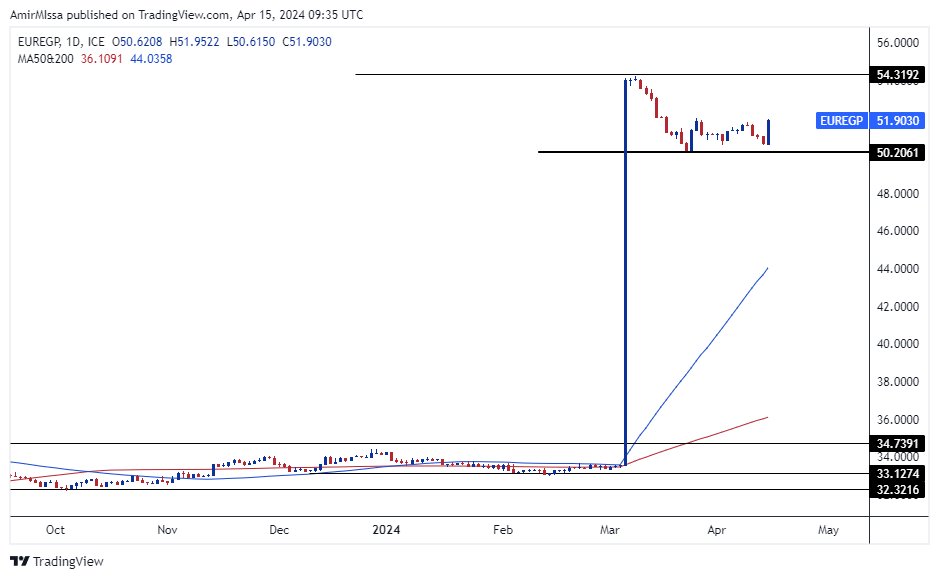Click the C51.9030 close value
939x579 pixels.
[307, 42]
